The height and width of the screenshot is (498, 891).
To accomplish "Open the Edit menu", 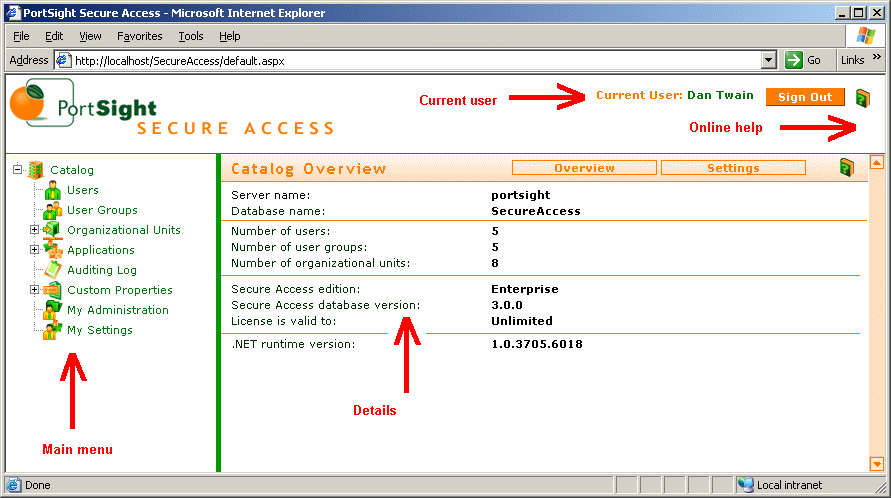I will click(x=54, y=36).
